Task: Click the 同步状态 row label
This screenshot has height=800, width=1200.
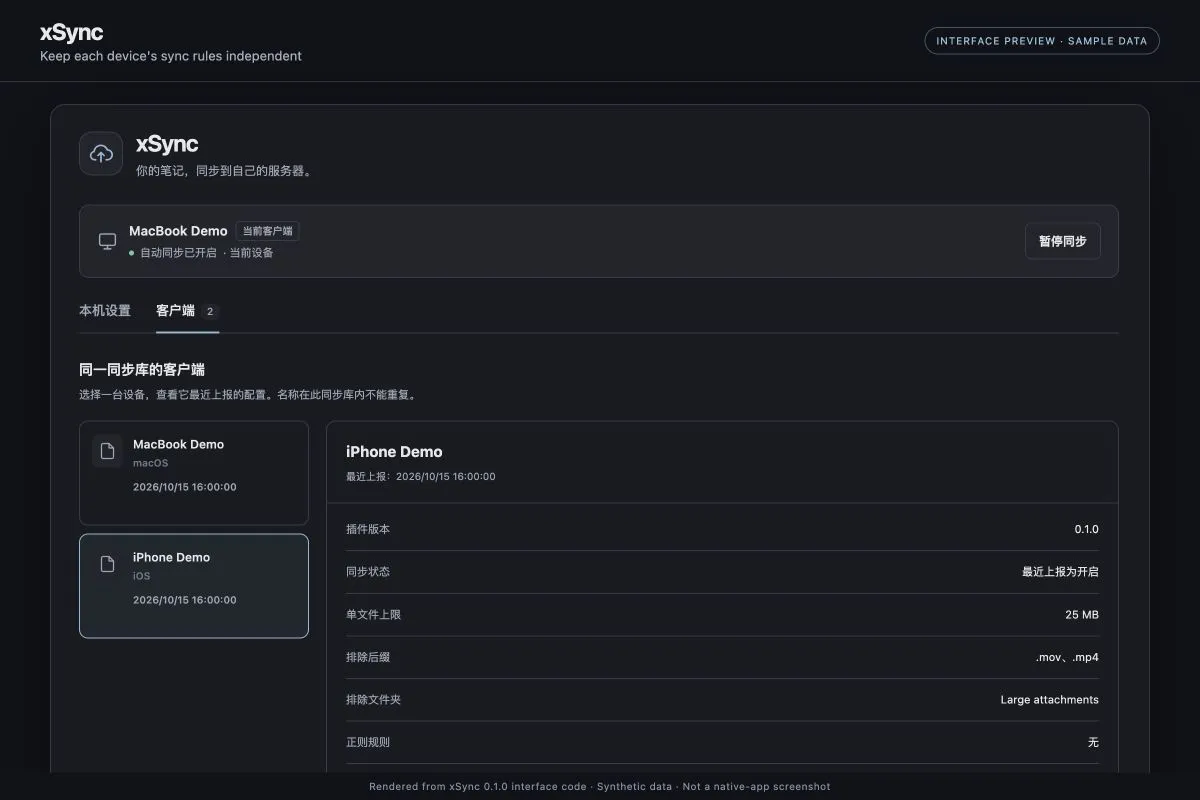Action: pos(368,572)
